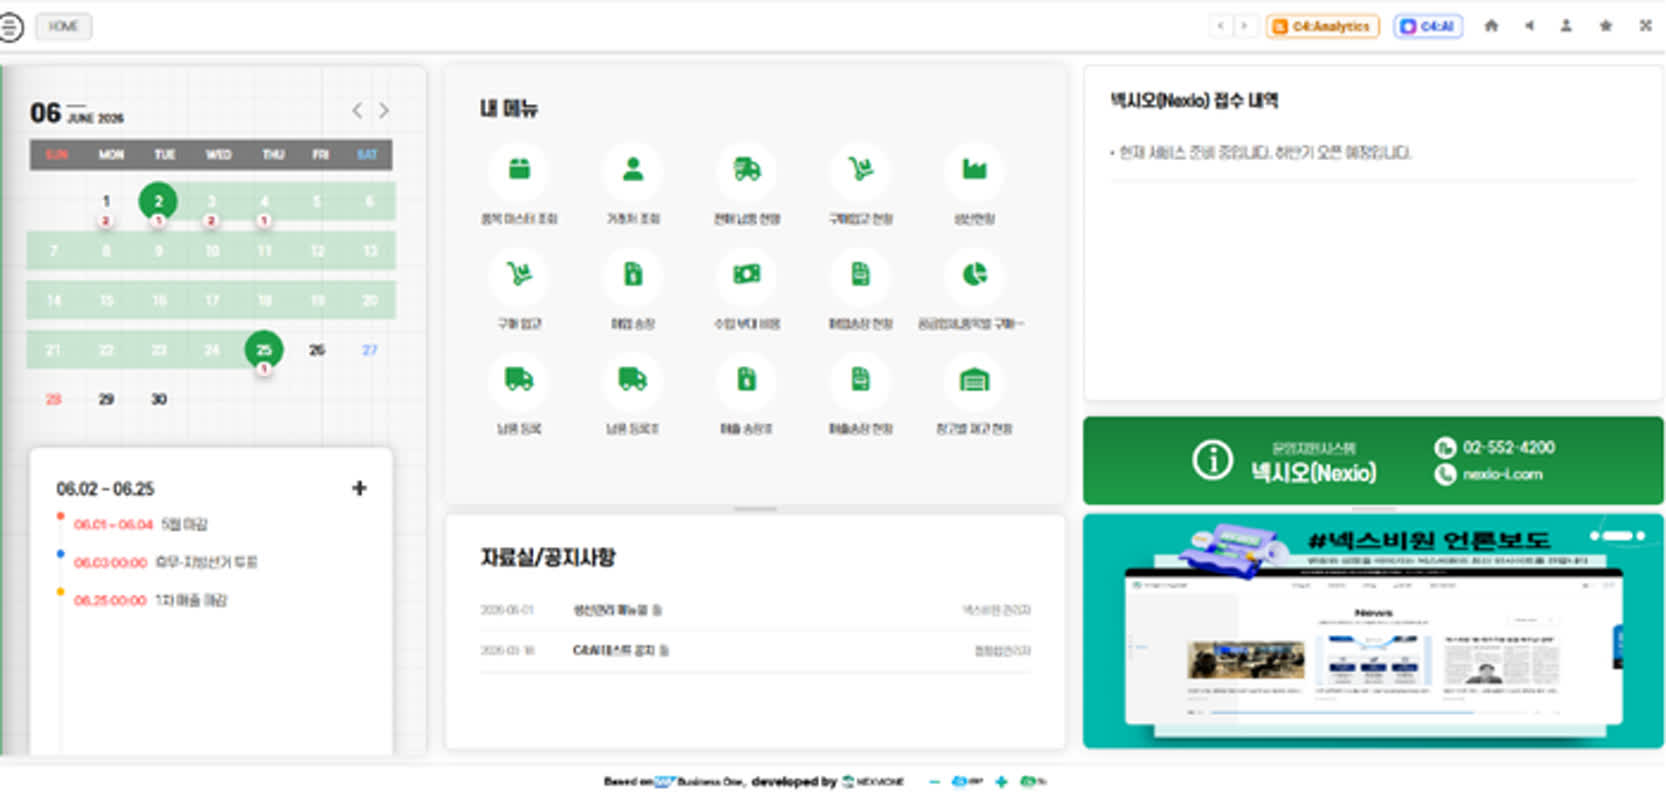
Task: Open the money bill icon 수입 부대 비용
Action: click(747, 275)
